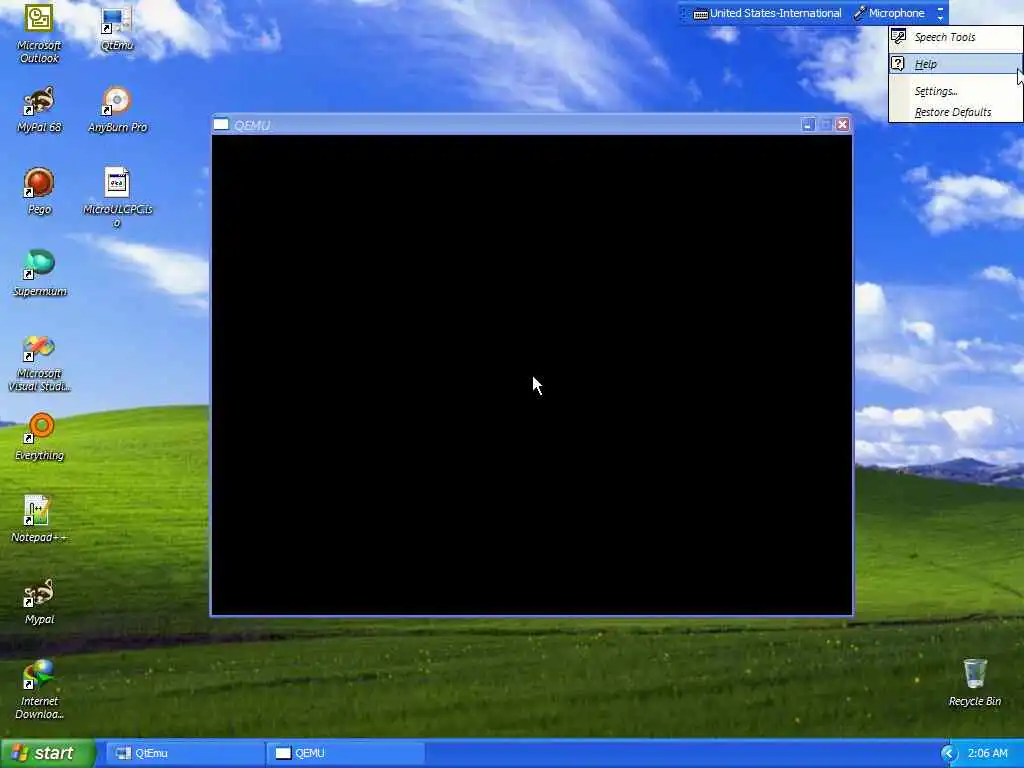Click the Supermium desktop shortcut
Image resolution: width=1024 pixels, height=768 pixels.
click(x=40, y=273)
